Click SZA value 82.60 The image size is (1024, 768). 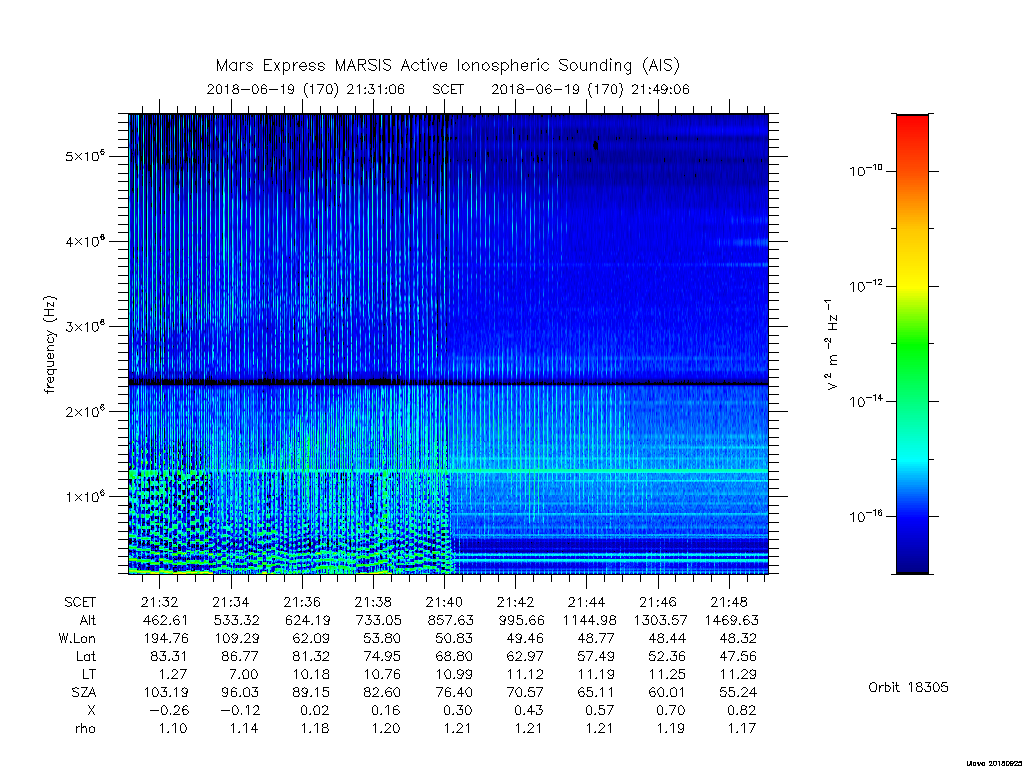(x=383, y=692)
